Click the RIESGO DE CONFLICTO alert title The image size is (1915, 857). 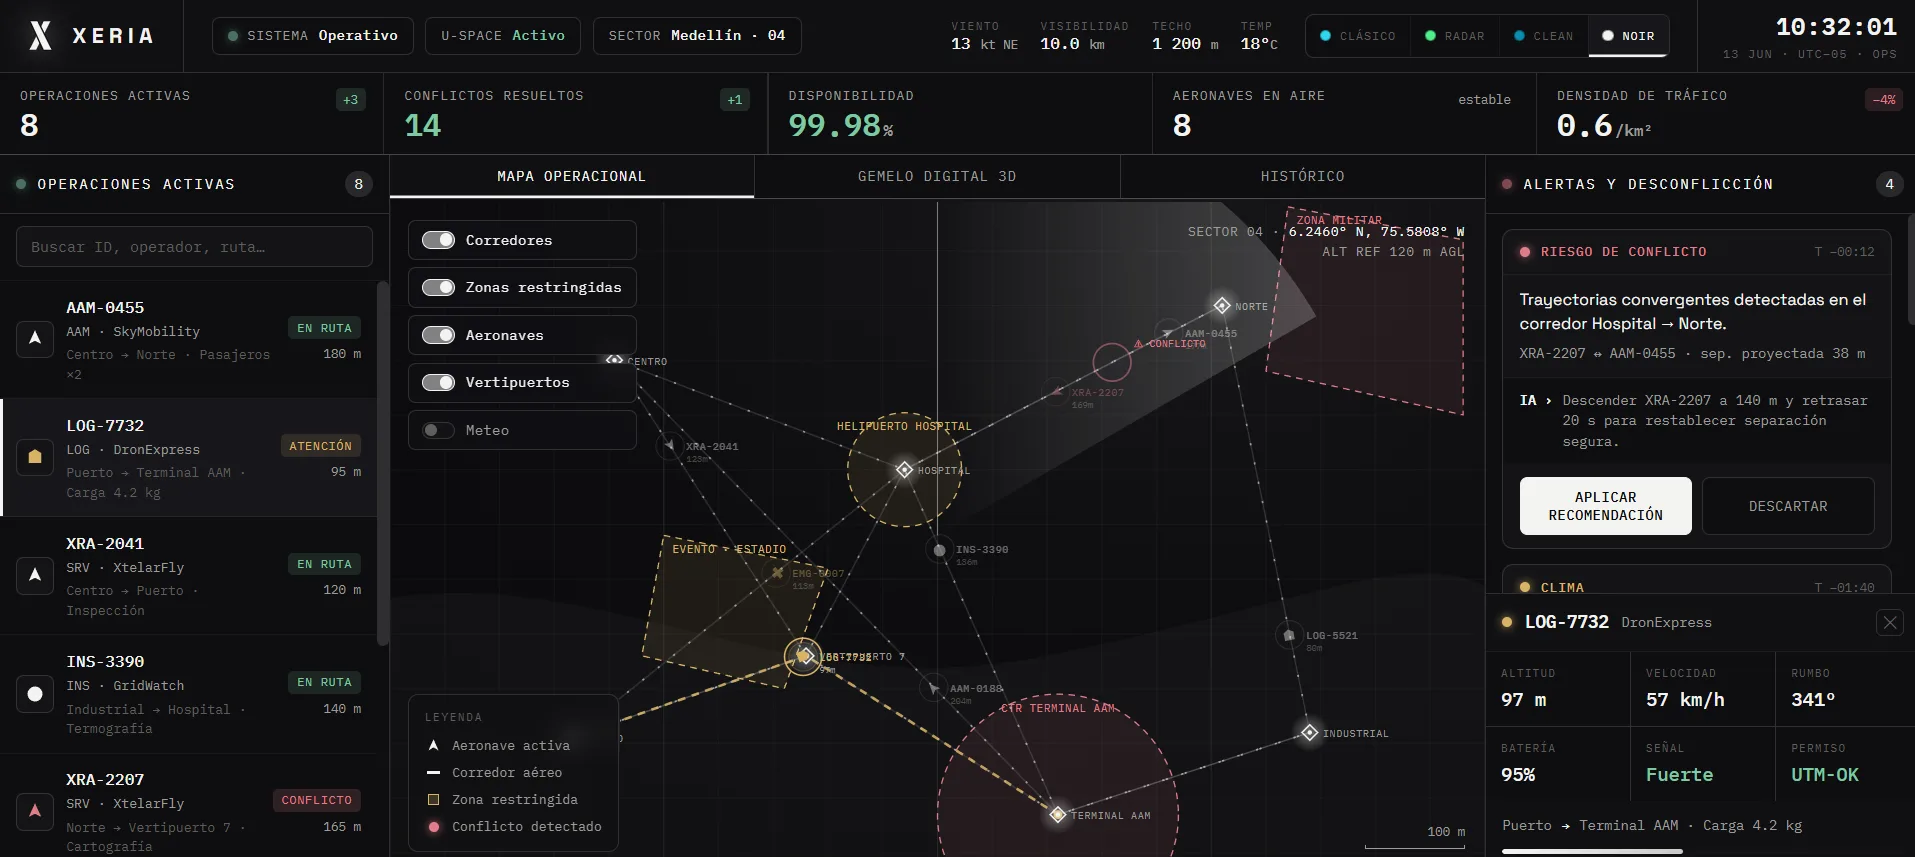(x=1623, y=252)
